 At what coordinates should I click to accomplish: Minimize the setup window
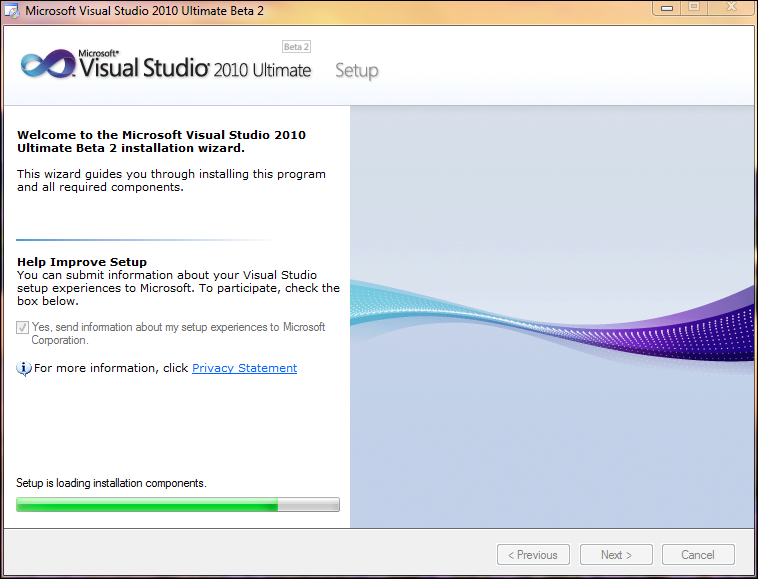click(x=667, y=7)
